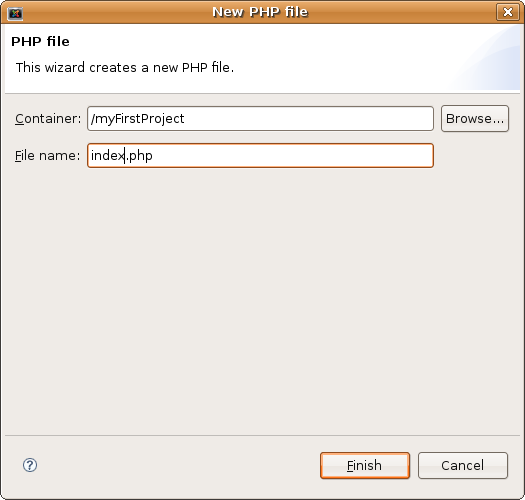
Task: Select the New PHP file title bar
Action: click(260, 12)
